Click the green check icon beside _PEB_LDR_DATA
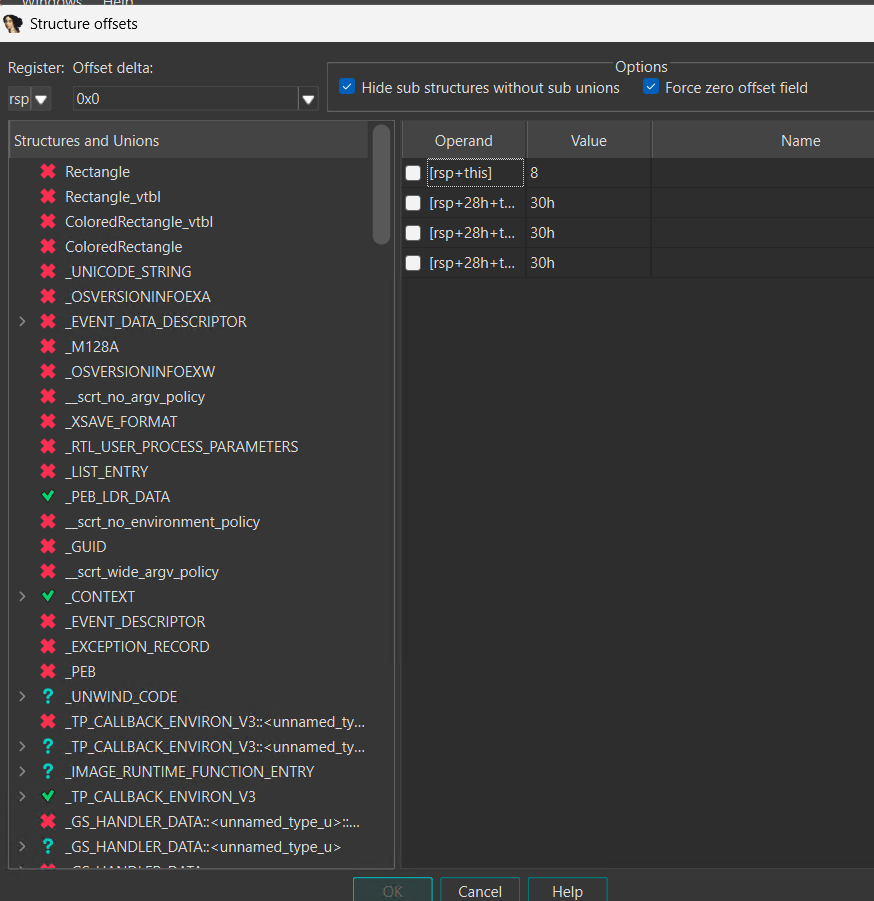Viewport: 874px width, 901px height. (47, 496)
